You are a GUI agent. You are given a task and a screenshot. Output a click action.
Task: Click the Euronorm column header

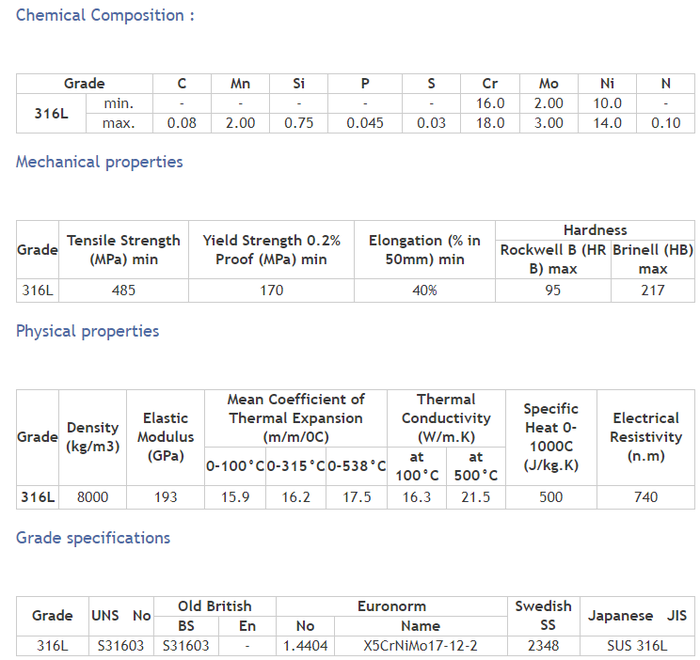pyautogui.click(x=391, y=606)
